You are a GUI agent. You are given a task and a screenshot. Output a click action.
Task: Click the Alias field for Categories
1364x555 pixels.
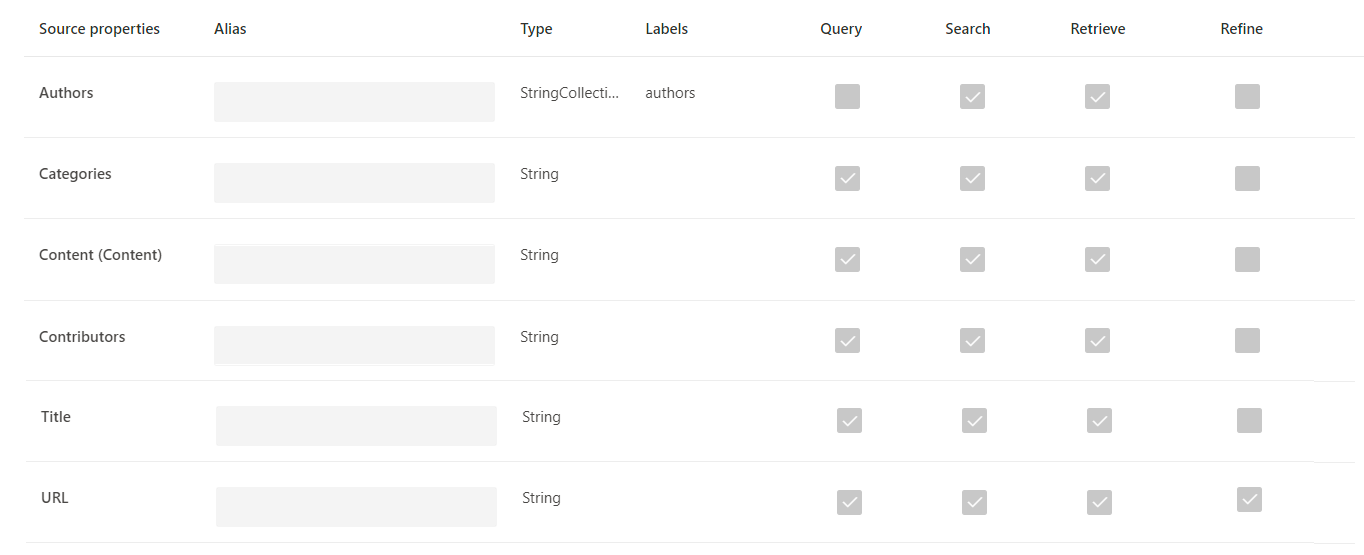[354, 183]
